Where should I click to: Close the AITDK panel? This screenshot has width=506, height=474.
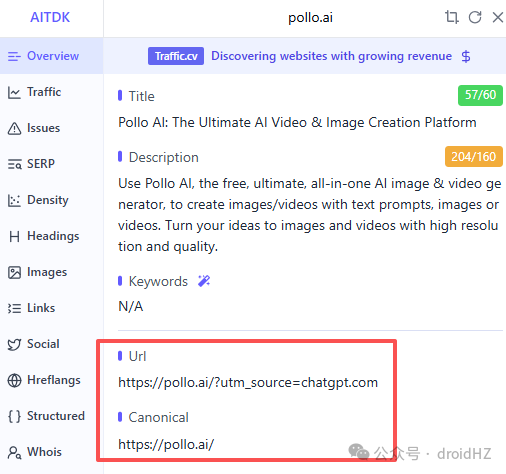[x=498, y=17]
